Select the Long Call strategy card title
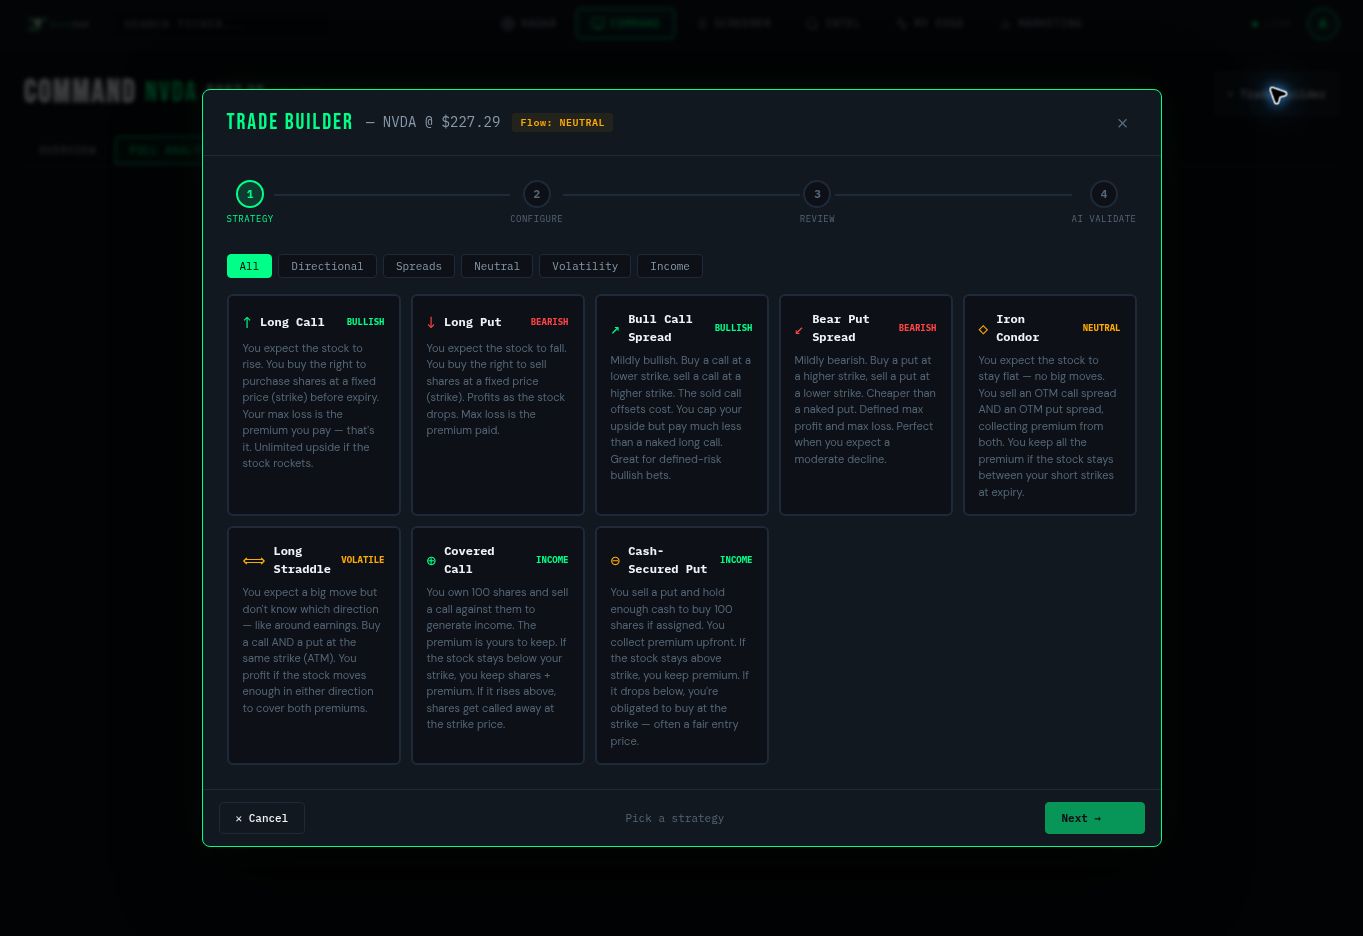Screen dimensions: 1363x936 (292, 322)
